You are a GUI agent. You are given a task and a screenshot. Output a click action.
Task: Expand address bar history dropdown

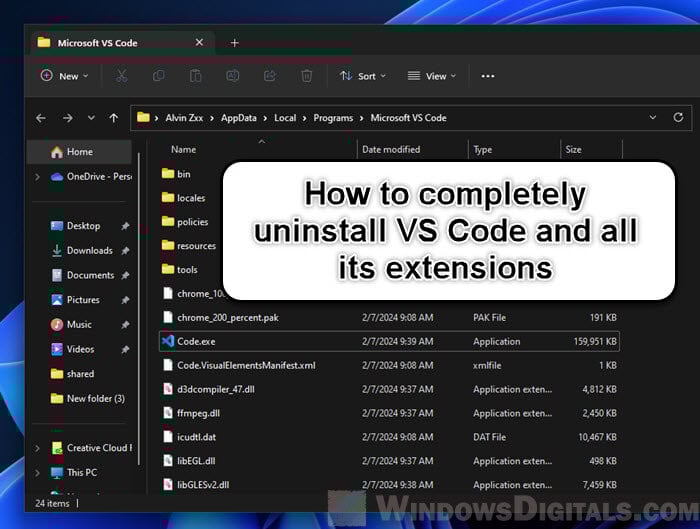coord(653,117)
